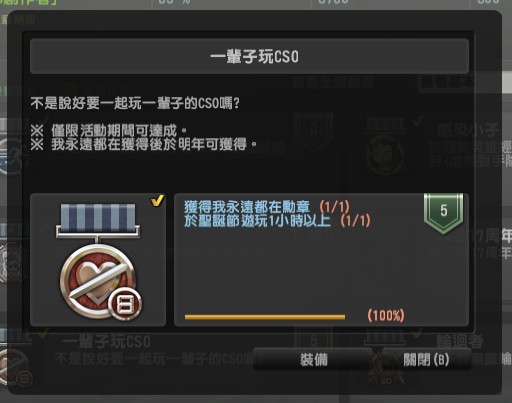Click the dimmed zombie face medal icon

[x=385, y=155]
